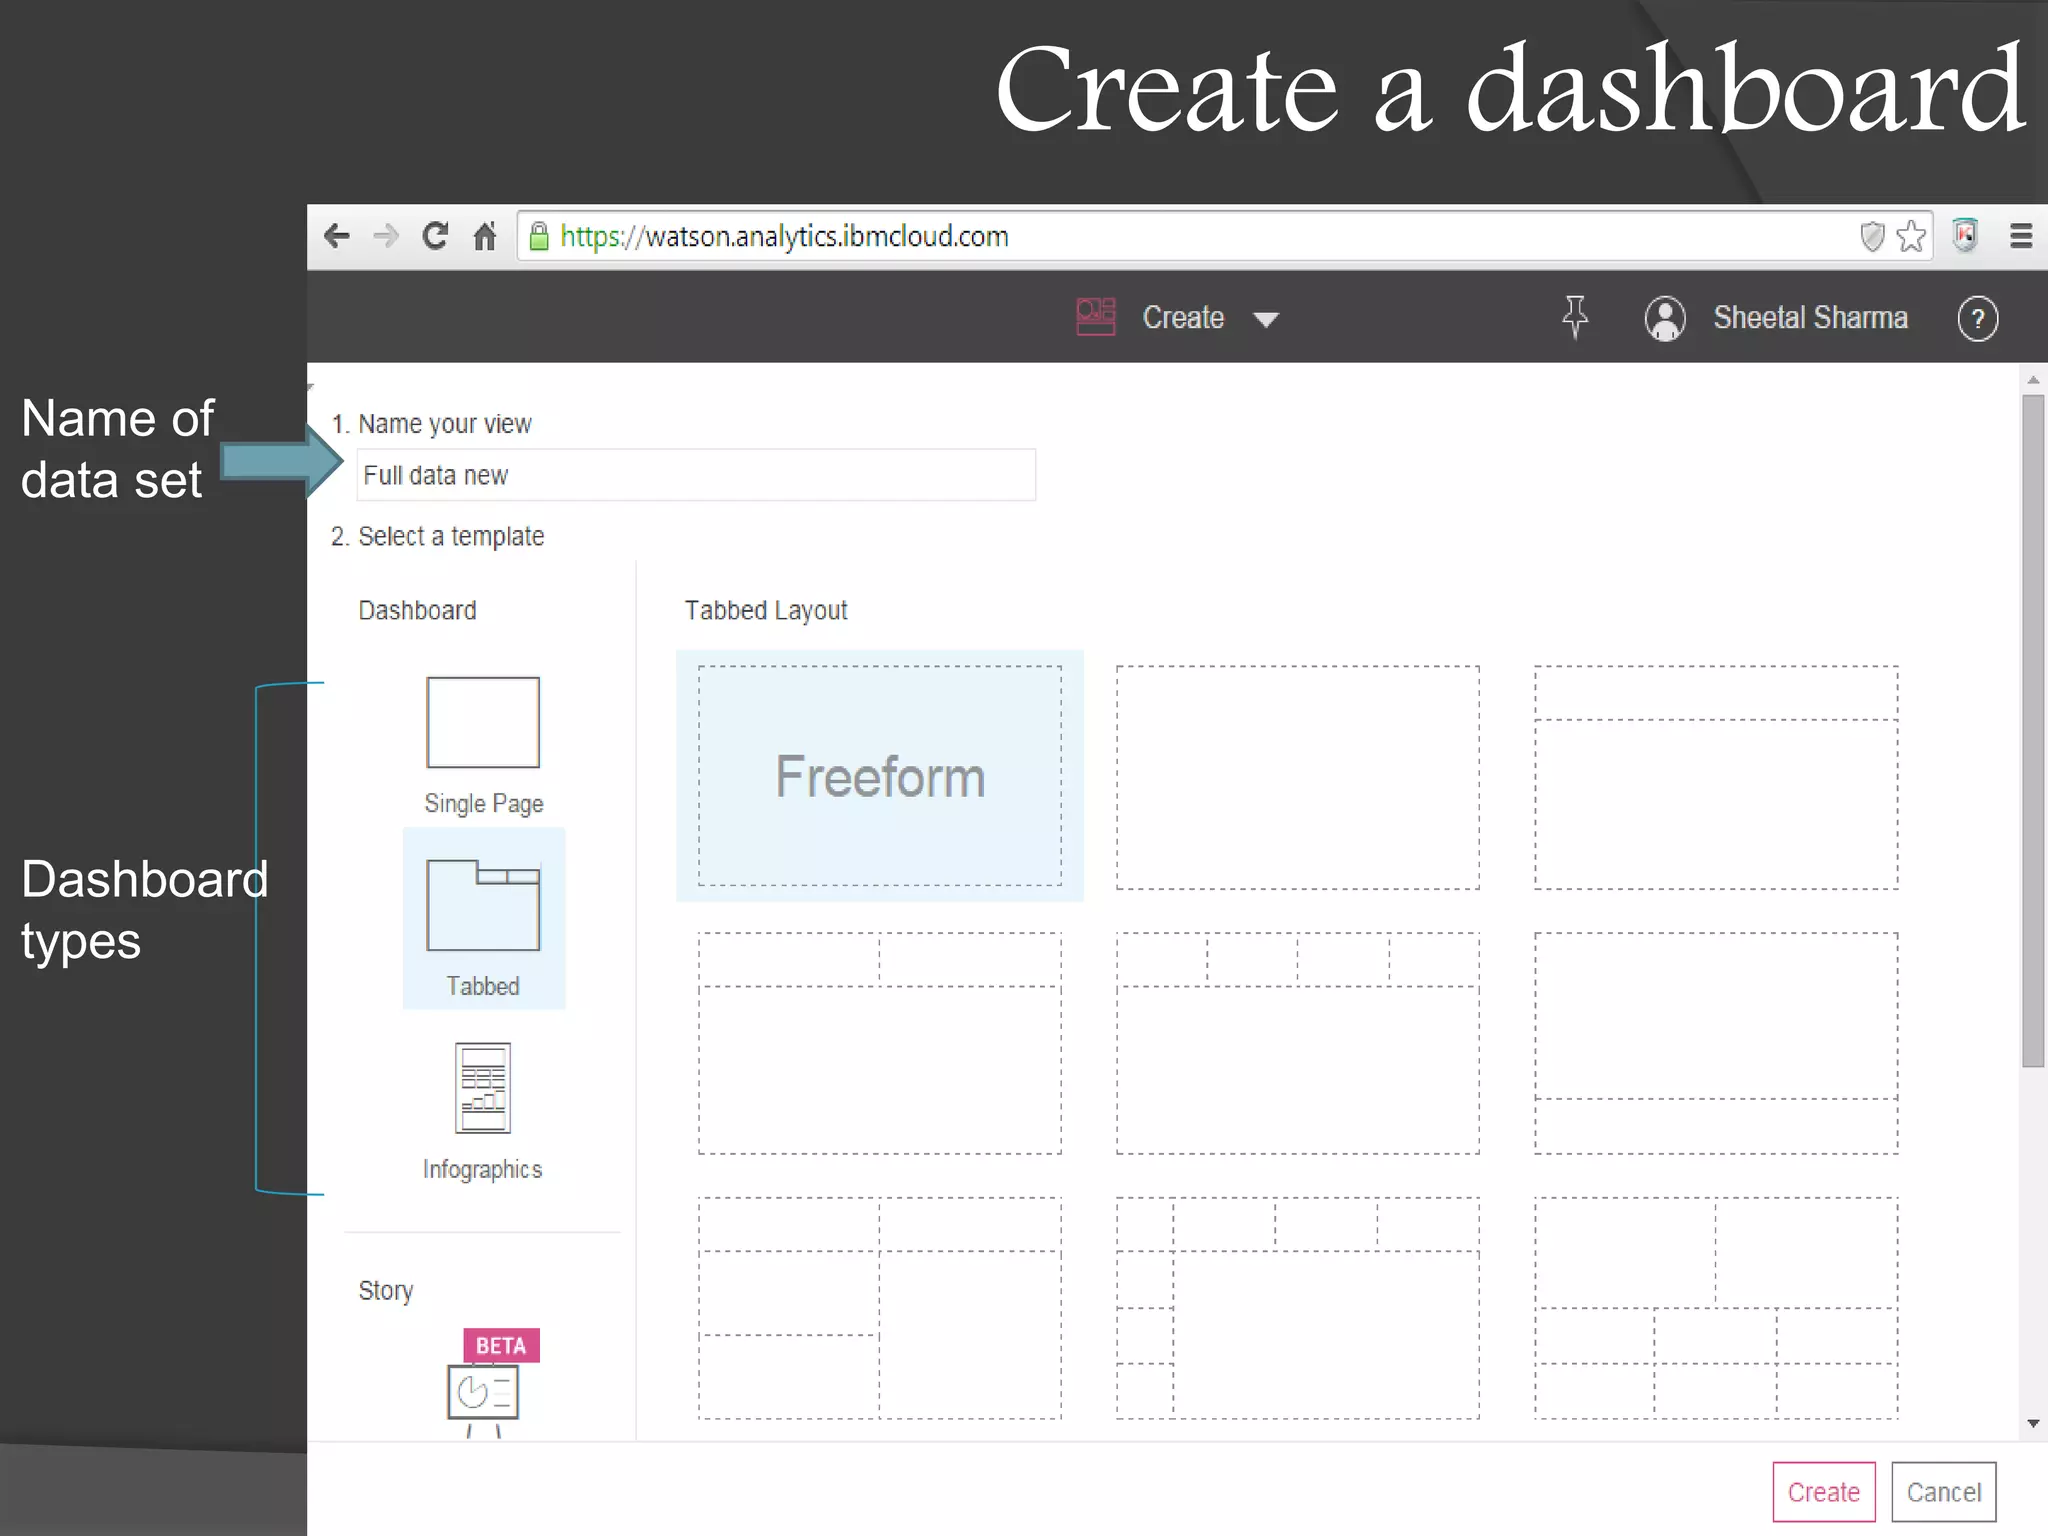Click the pin icon in header
2048x1536 pixels.
pos(1575,317)
